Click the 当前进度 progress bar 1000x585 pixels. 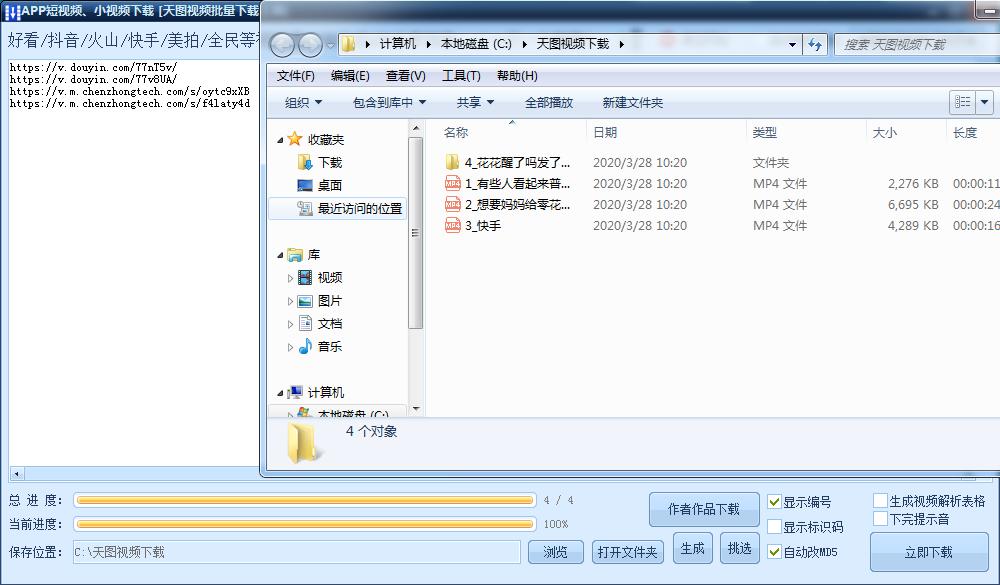coord(305,524)
